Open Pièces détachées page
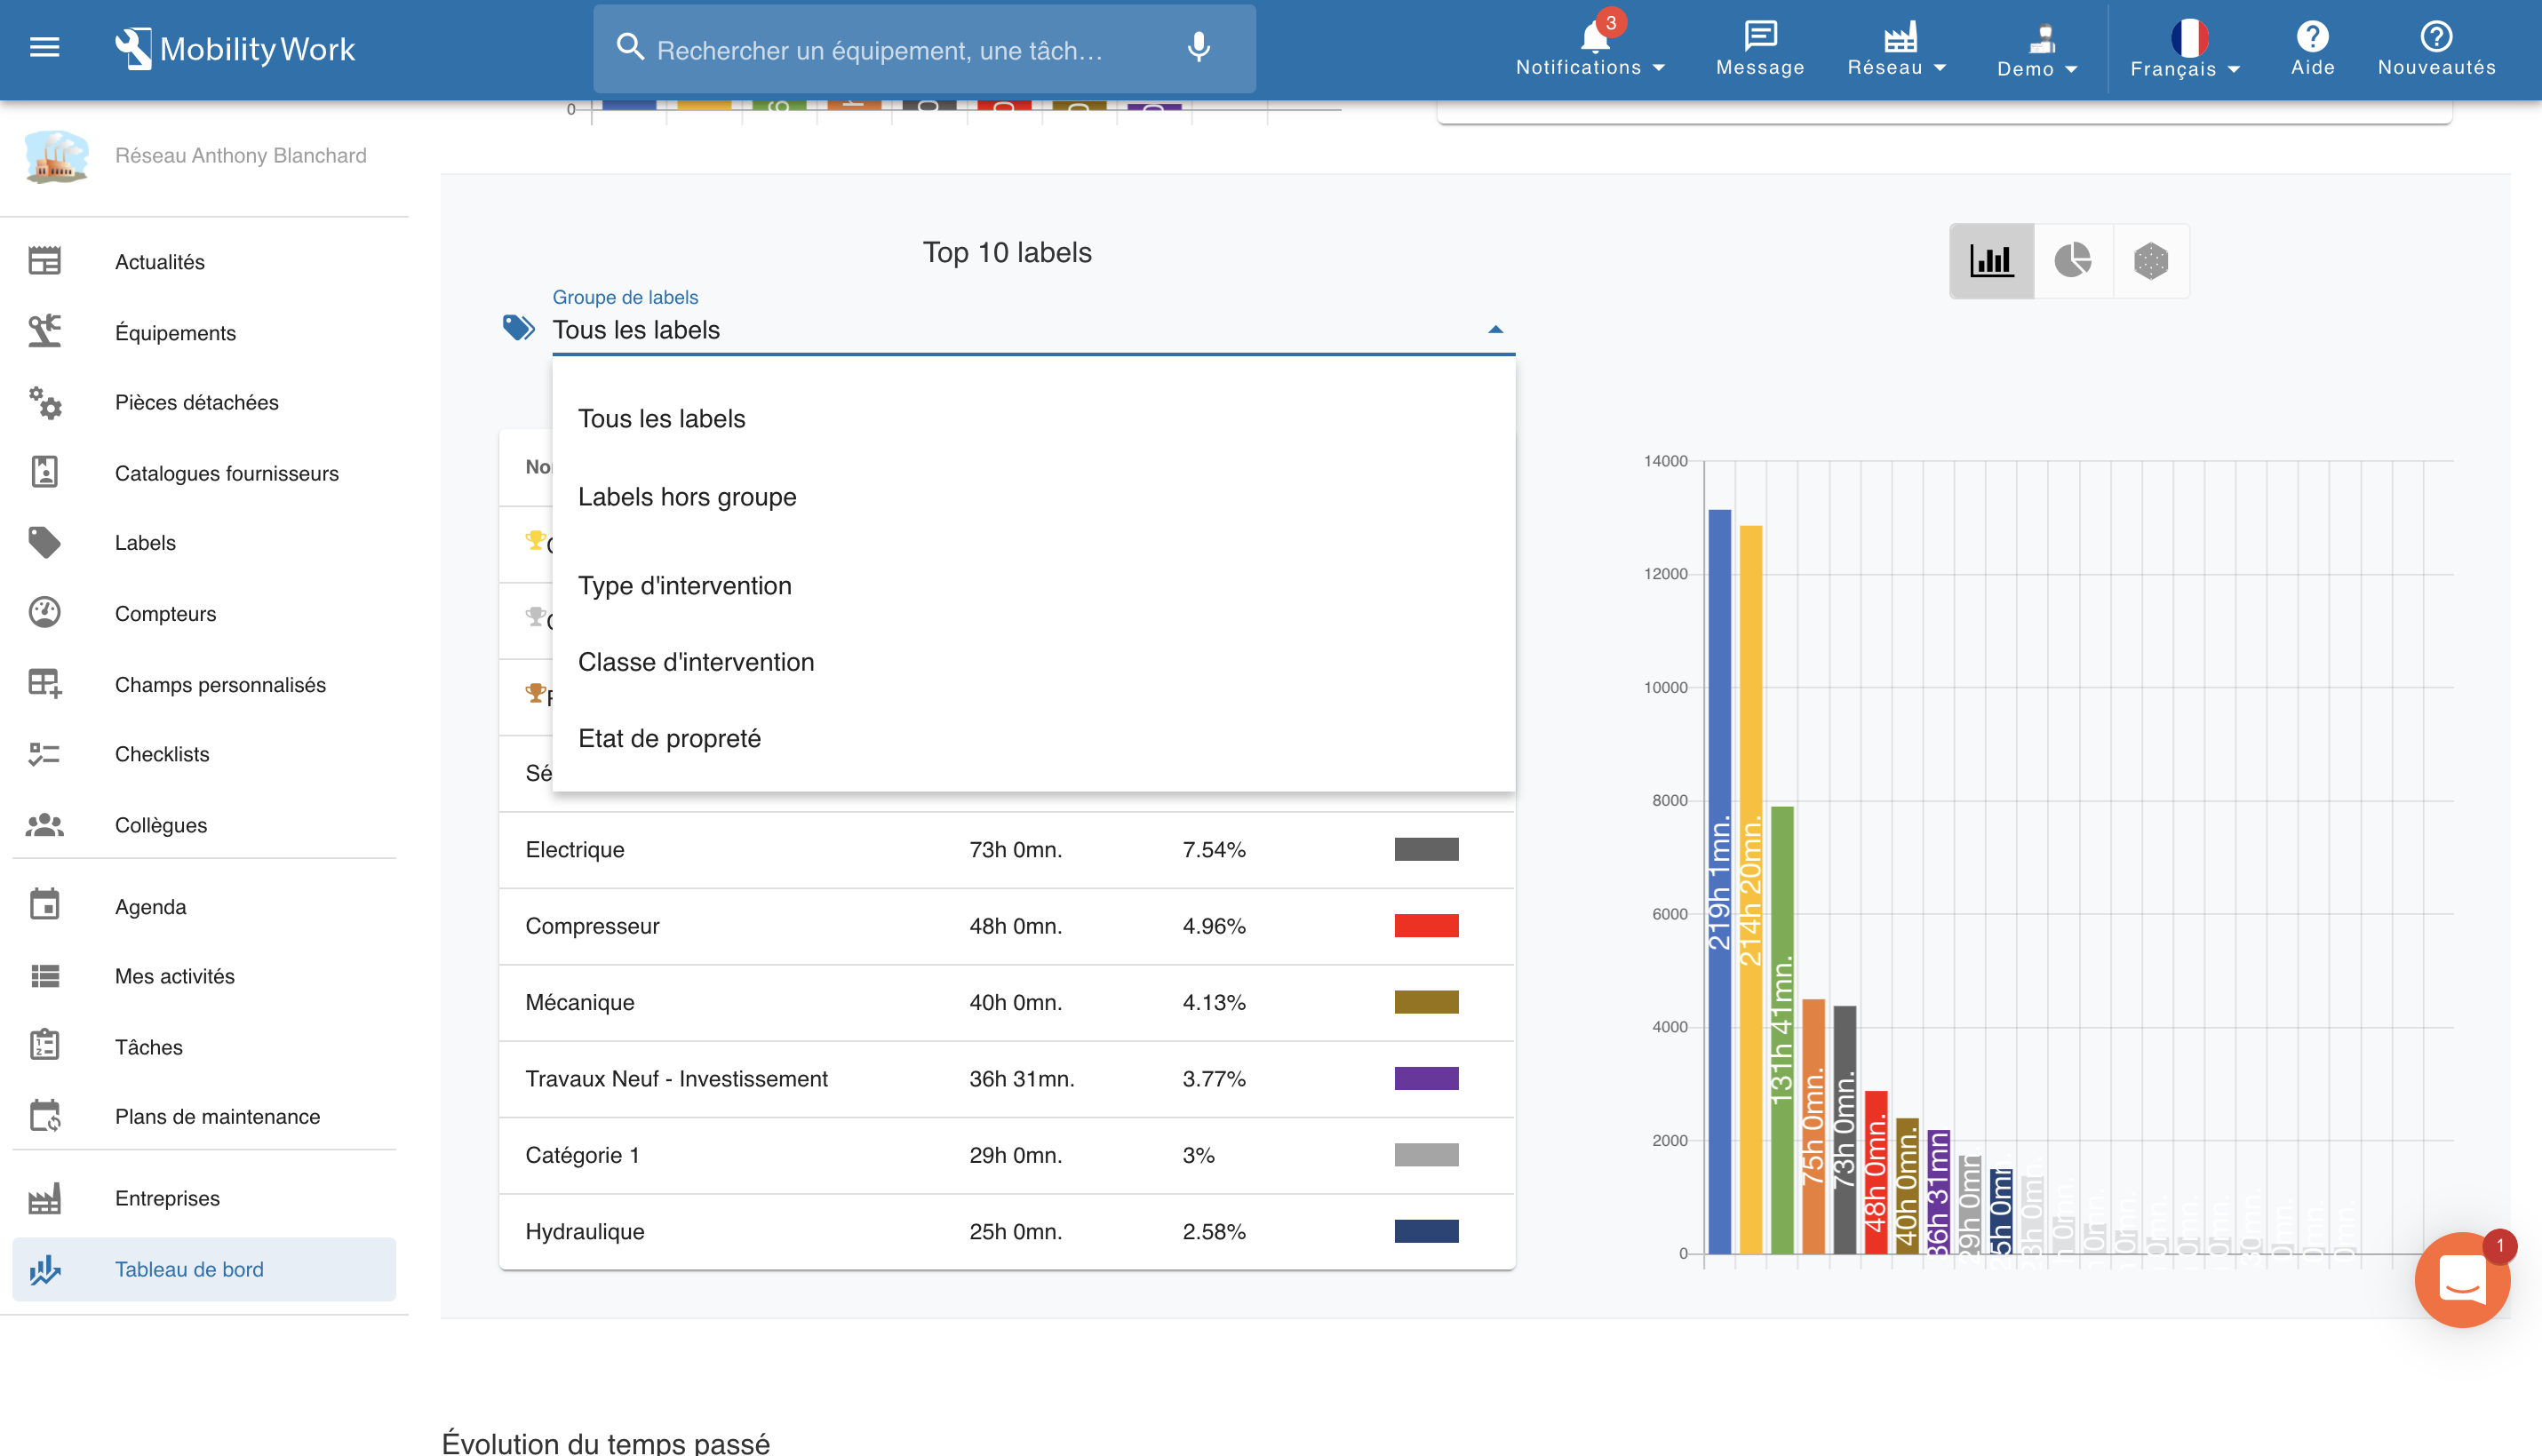The height and width of the screenshot is (1456, 2542). (196, 402)
